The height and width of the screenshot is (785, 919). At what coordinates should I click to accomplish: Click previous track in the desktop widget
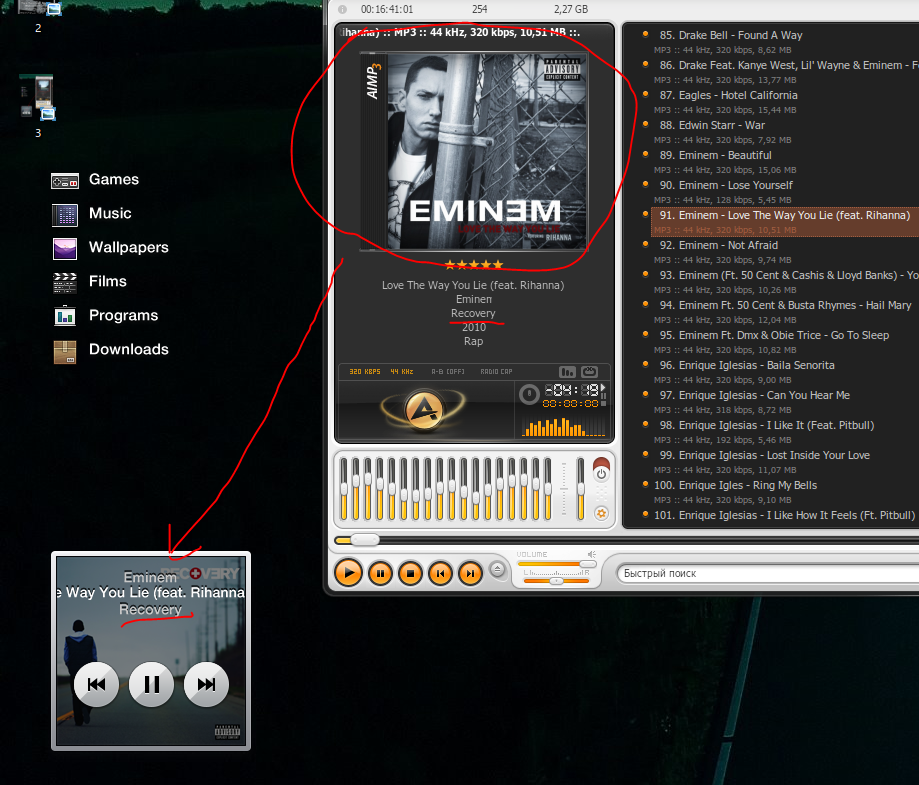pyautogui.click(x=96, y=684)
